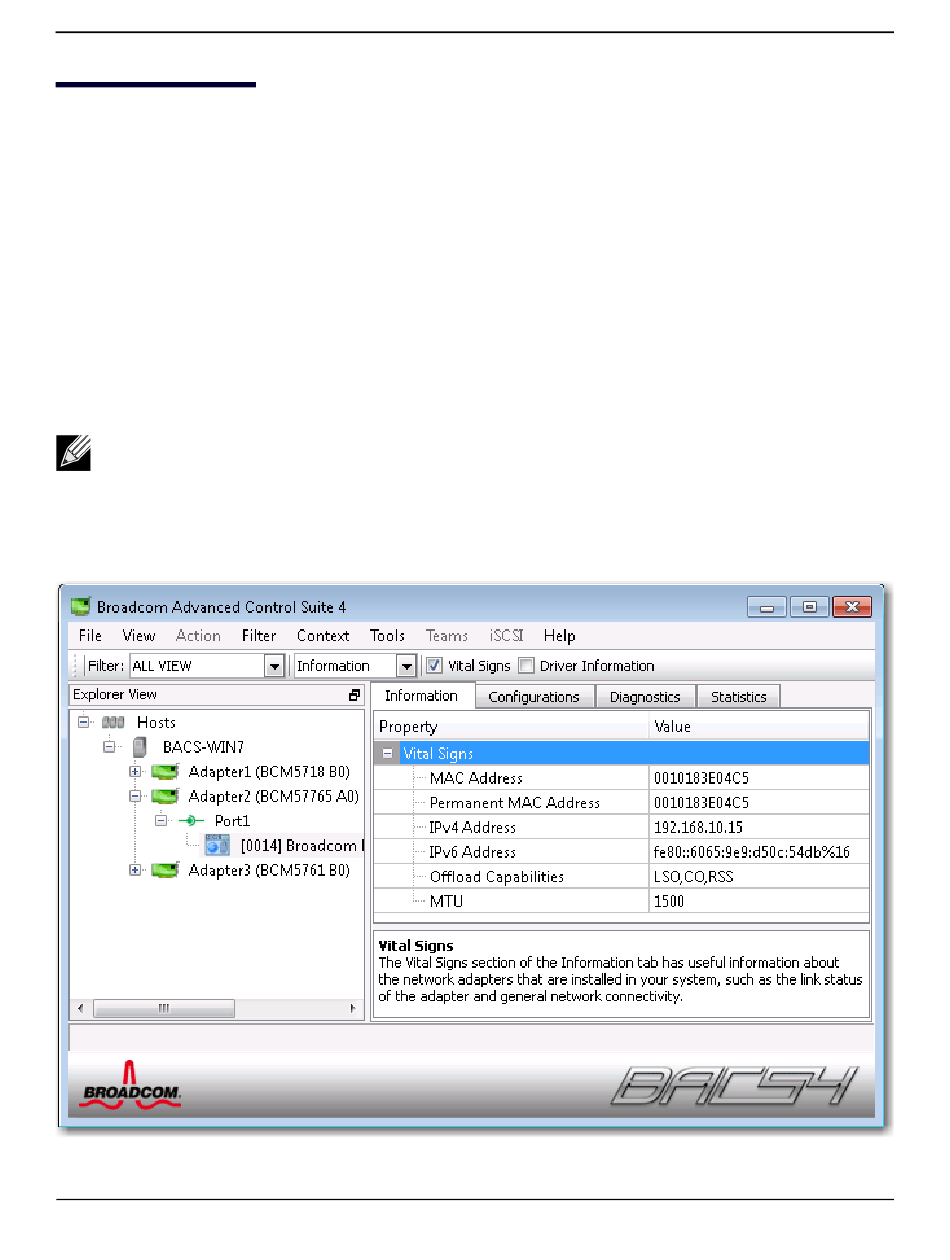Select the Port1 tree item

(x=230, y=820)
